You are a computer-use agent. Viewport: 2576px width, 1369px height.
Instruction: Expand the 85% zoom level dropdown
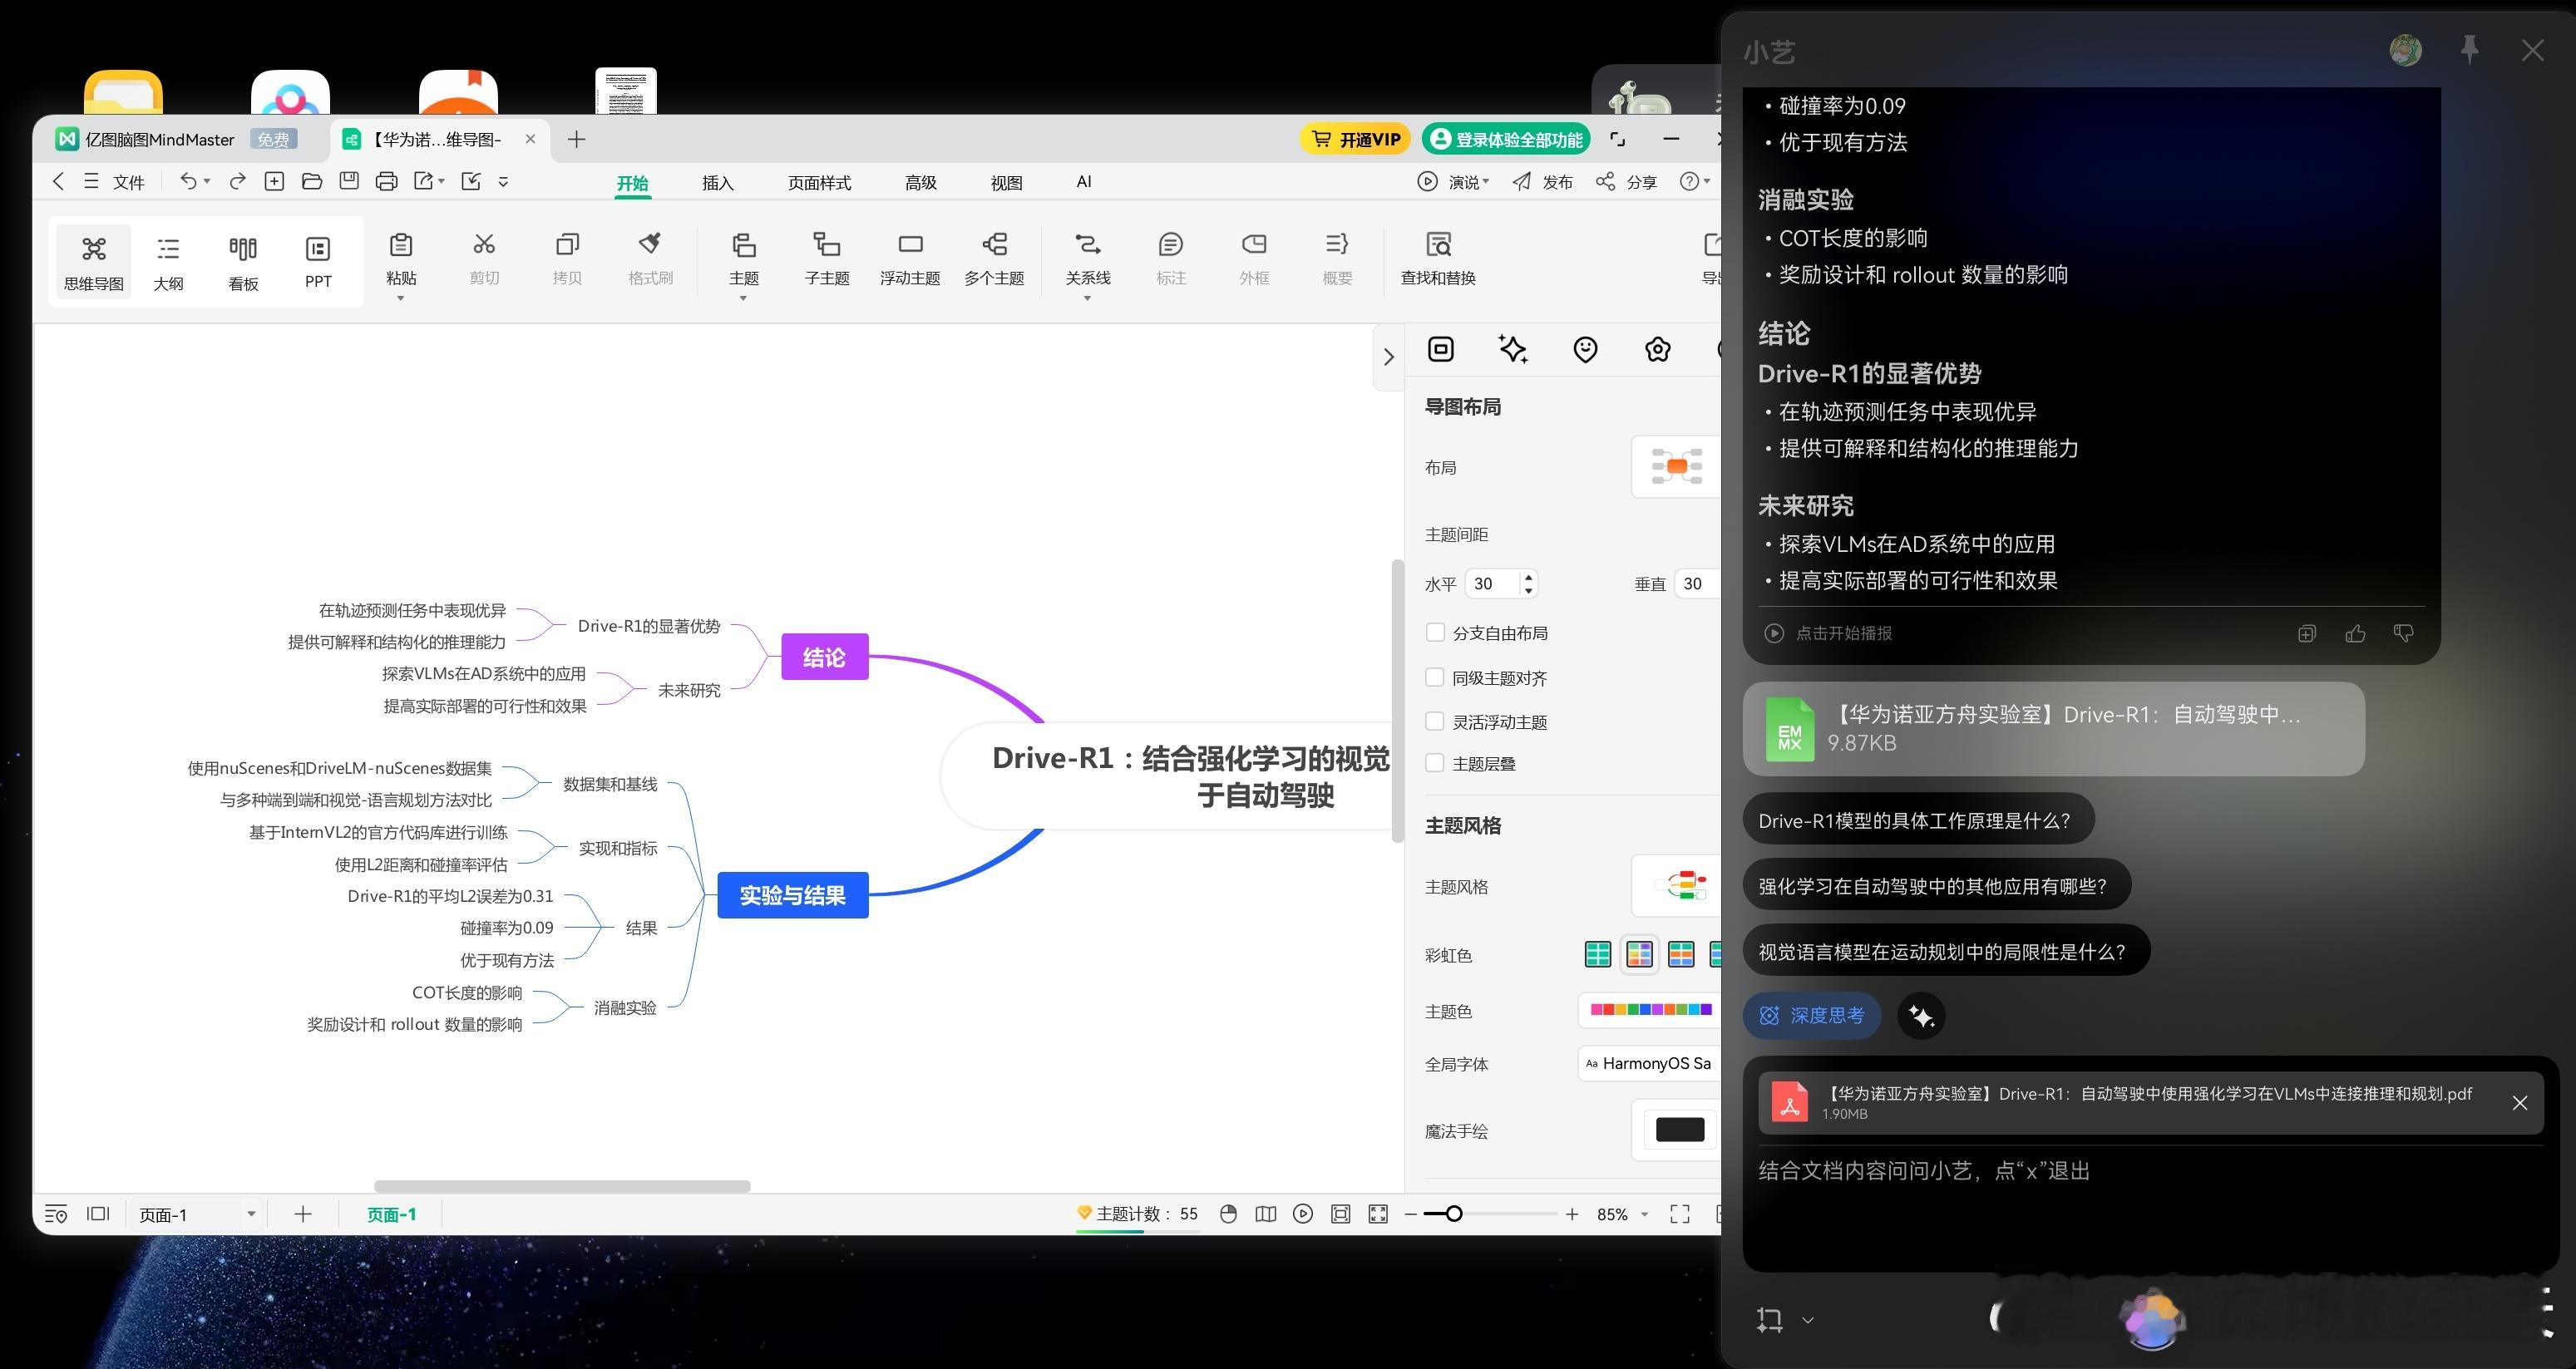click(1644, 1214)
